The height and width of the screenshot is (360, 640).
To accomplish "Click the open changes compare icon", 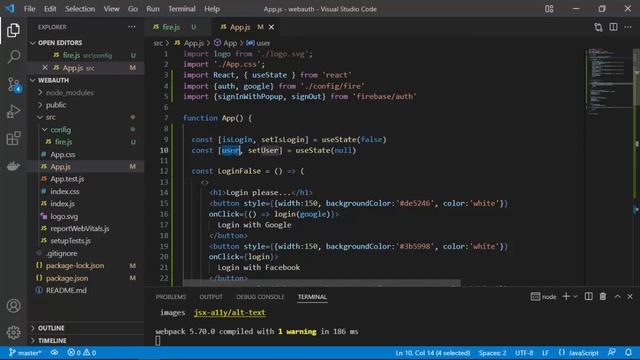I will pos(598,27).
